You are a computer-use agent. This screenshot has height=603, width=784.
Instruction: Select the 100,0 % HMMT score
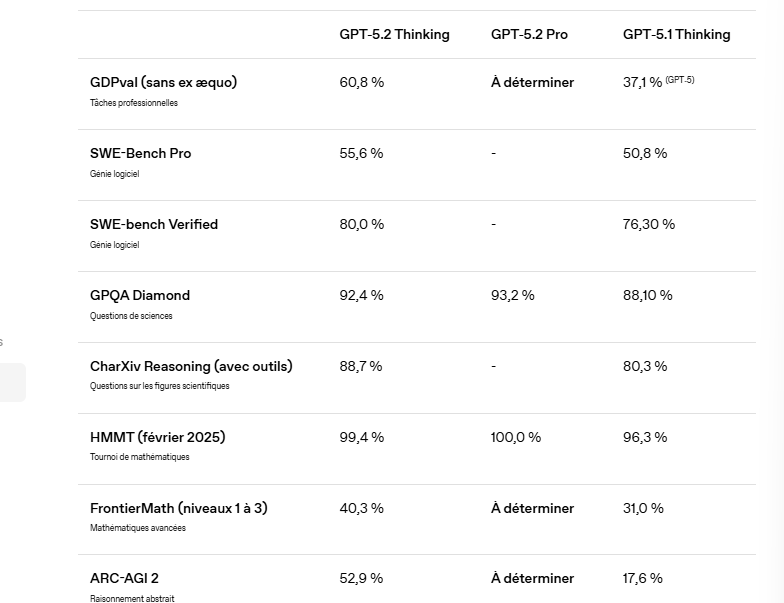515,437
